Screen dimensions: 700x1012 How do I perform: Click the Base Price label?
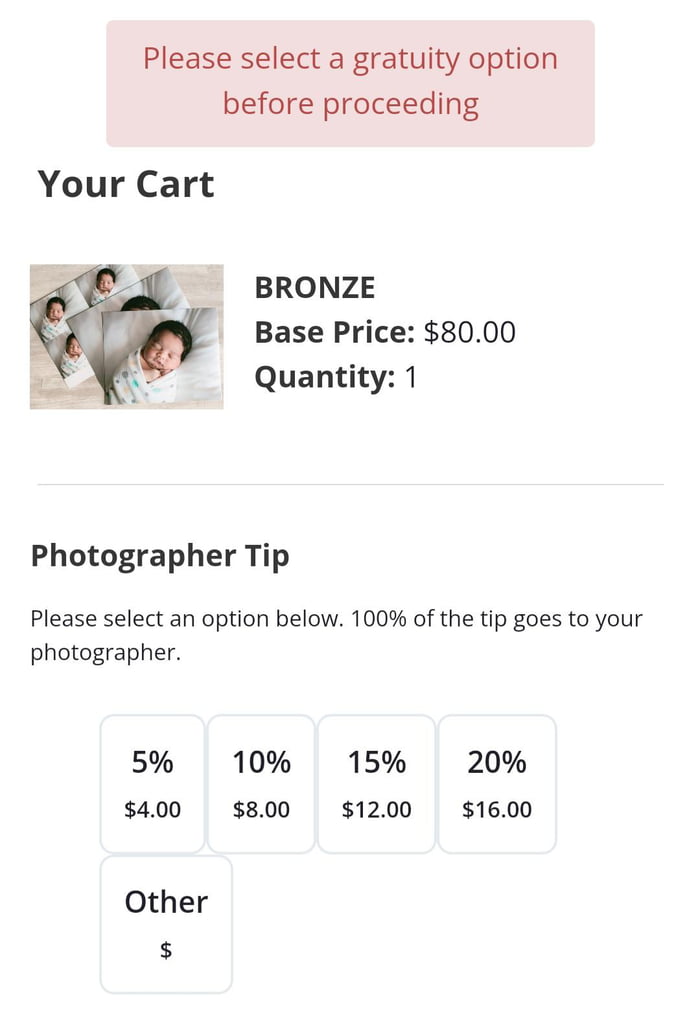pyautogui.click(x=334, y=332)
